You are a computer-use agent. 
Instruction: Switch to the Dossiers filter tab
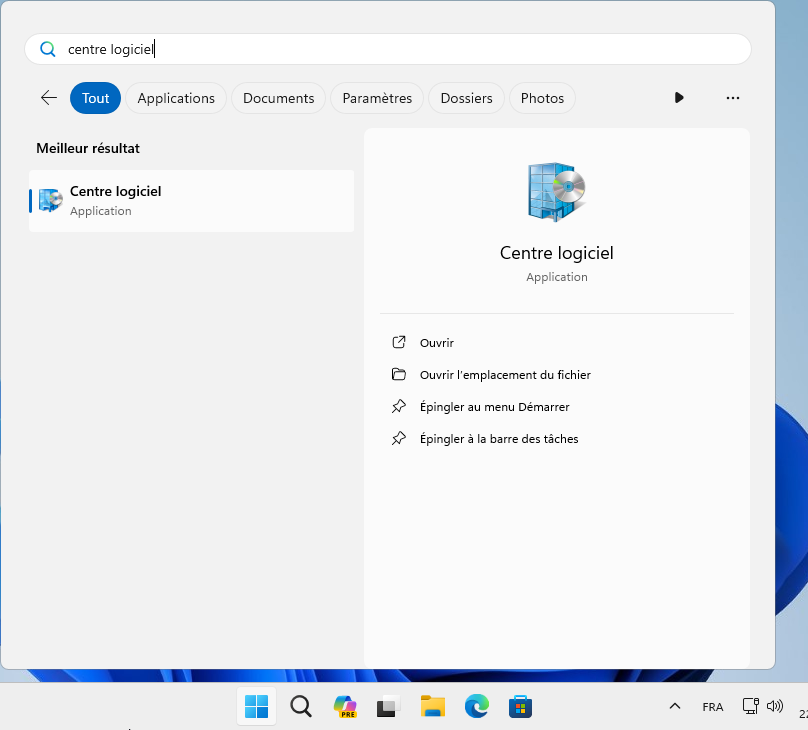point(466,98)
